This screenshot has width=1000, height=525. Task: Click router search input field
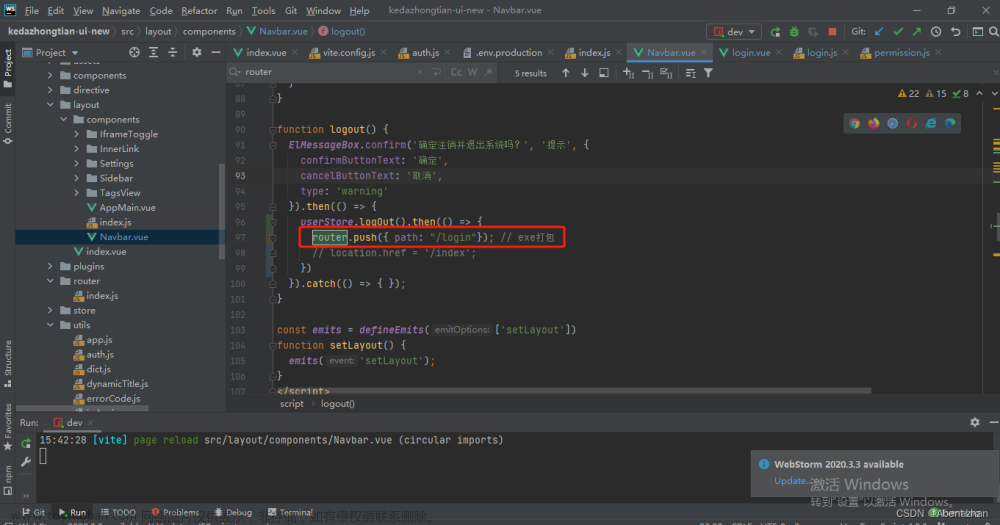point(330,72)
